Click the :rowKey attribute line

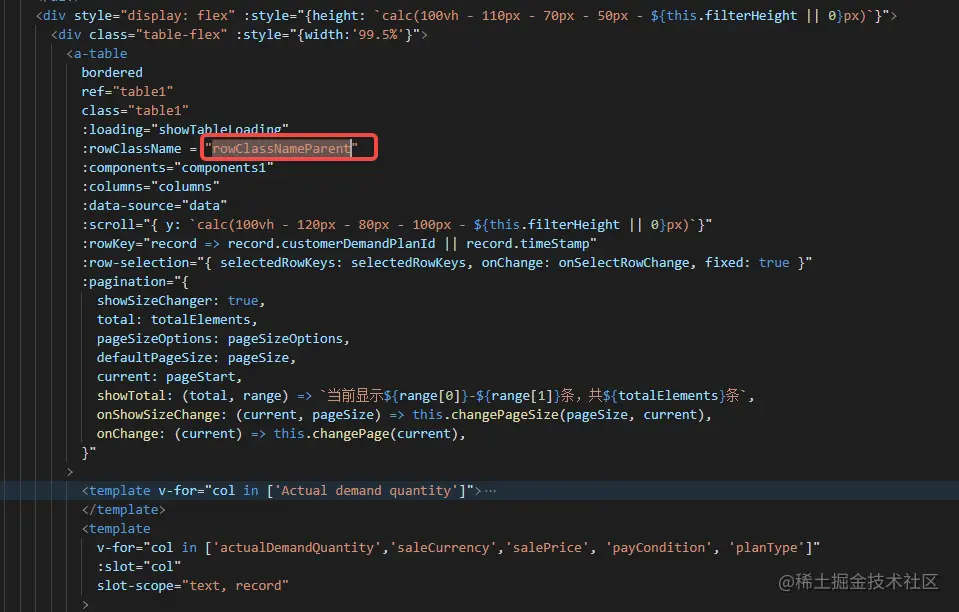pos(339,243)
